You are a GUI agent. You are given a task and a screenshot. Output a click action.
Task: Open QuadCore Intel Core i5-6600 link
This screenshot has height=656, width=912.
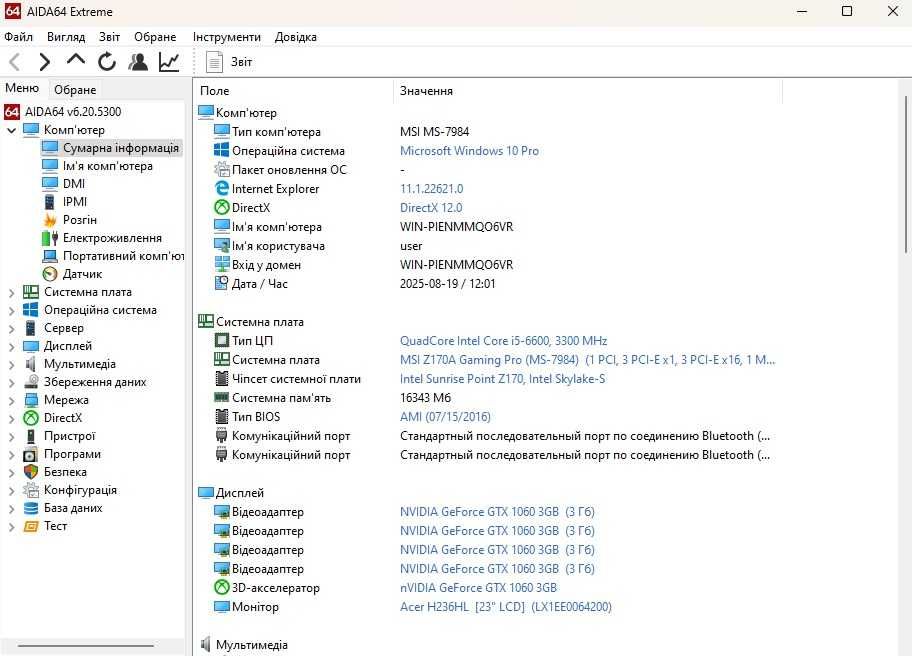tap(503, 341)
